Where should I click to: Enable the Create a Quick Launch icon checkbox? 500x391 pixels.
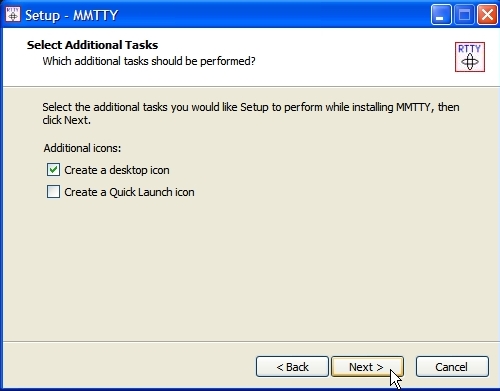(53, 192)
